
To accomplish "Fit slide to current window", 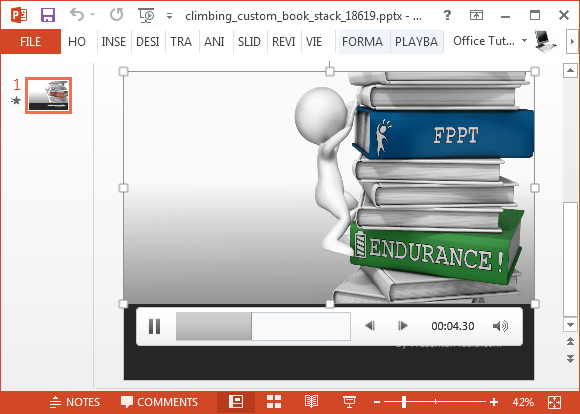I will [554, 402].
